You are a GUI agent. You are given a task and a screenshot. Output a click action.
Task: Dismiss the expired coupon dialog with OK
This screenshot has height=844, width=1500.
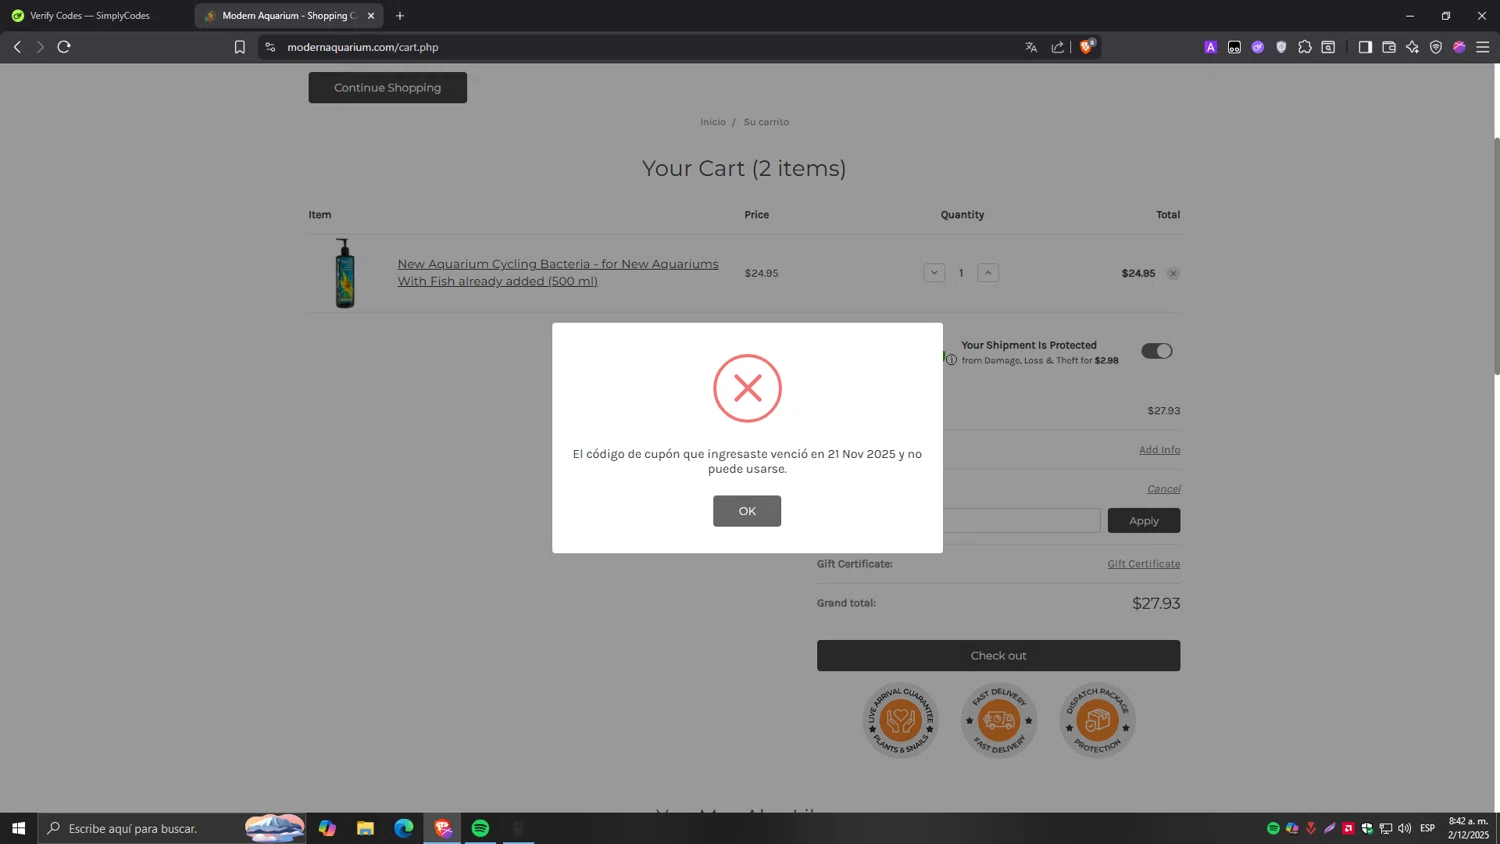click(x=747, y=511)
